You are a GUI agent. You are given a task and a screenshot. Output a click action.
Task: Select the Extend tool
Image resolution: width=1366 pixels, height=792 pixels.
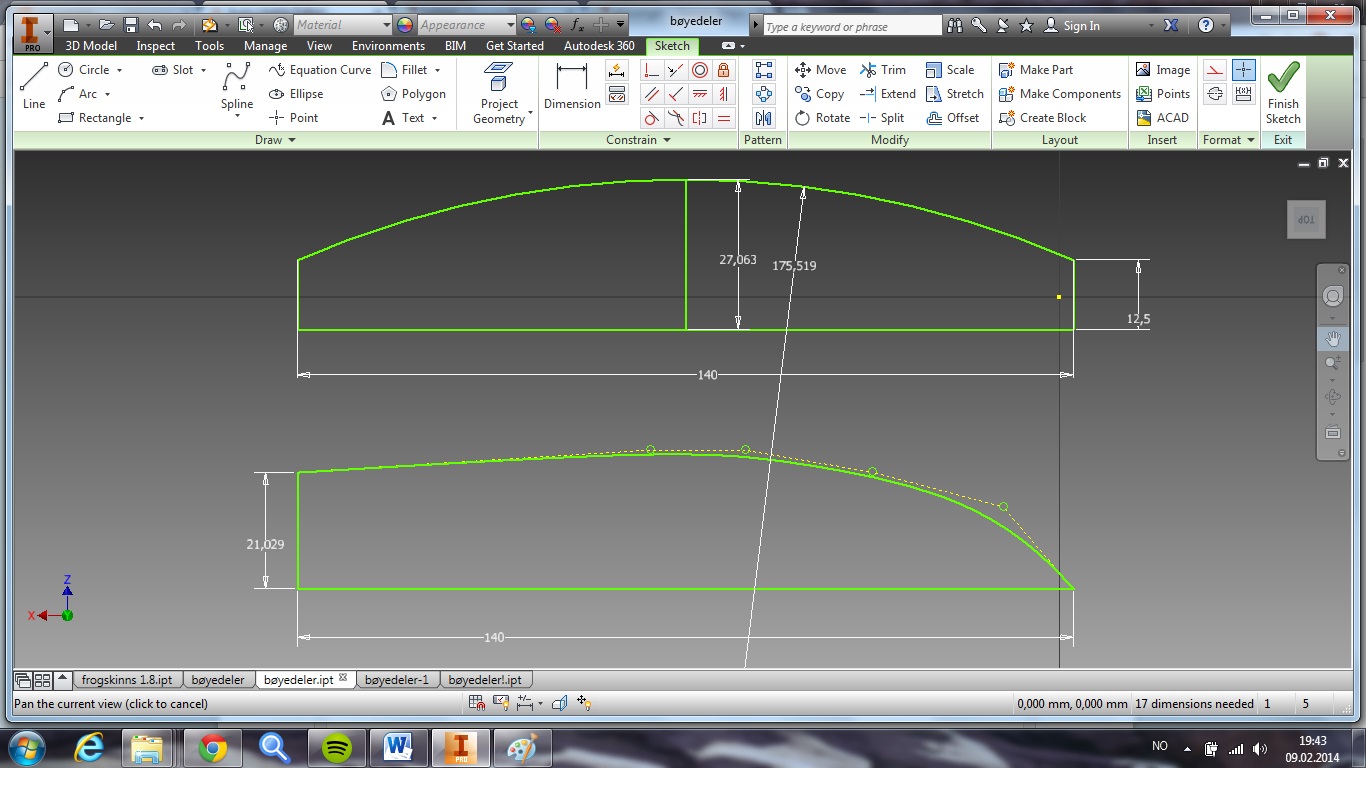pos(888,94)
